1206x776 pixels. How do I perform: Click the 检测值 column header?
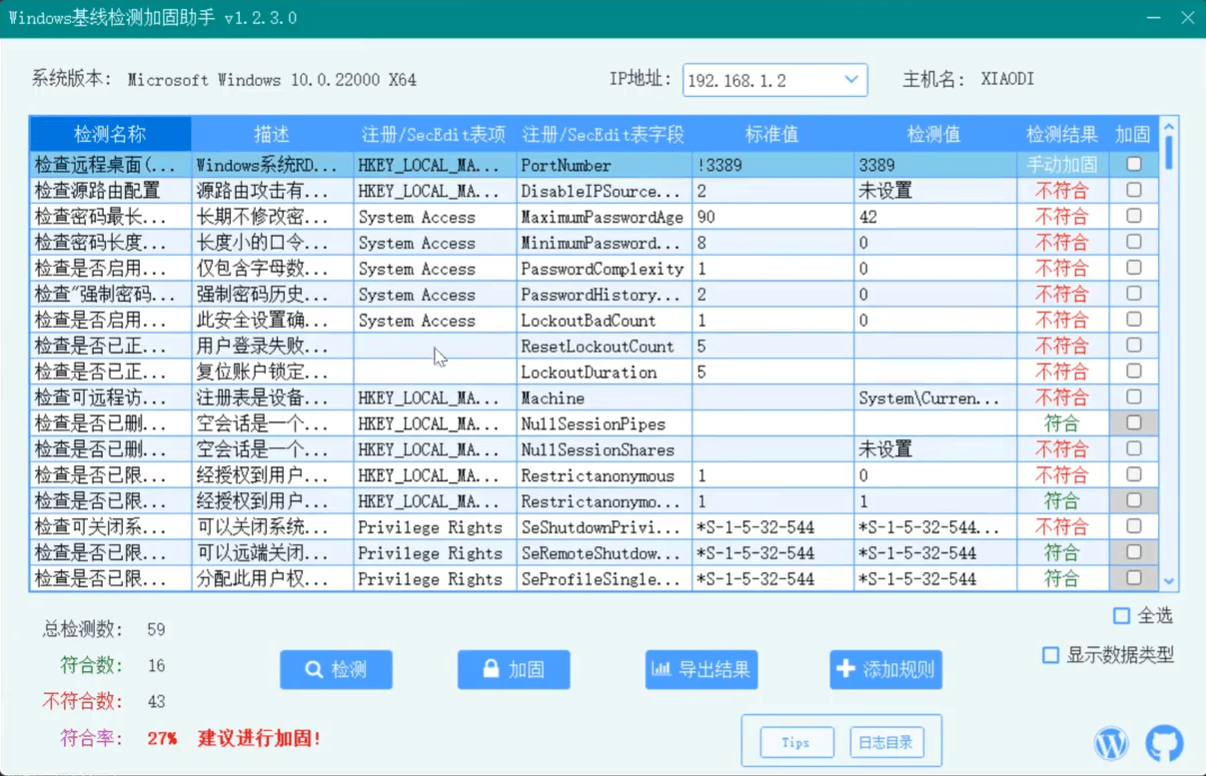point(934,134)
